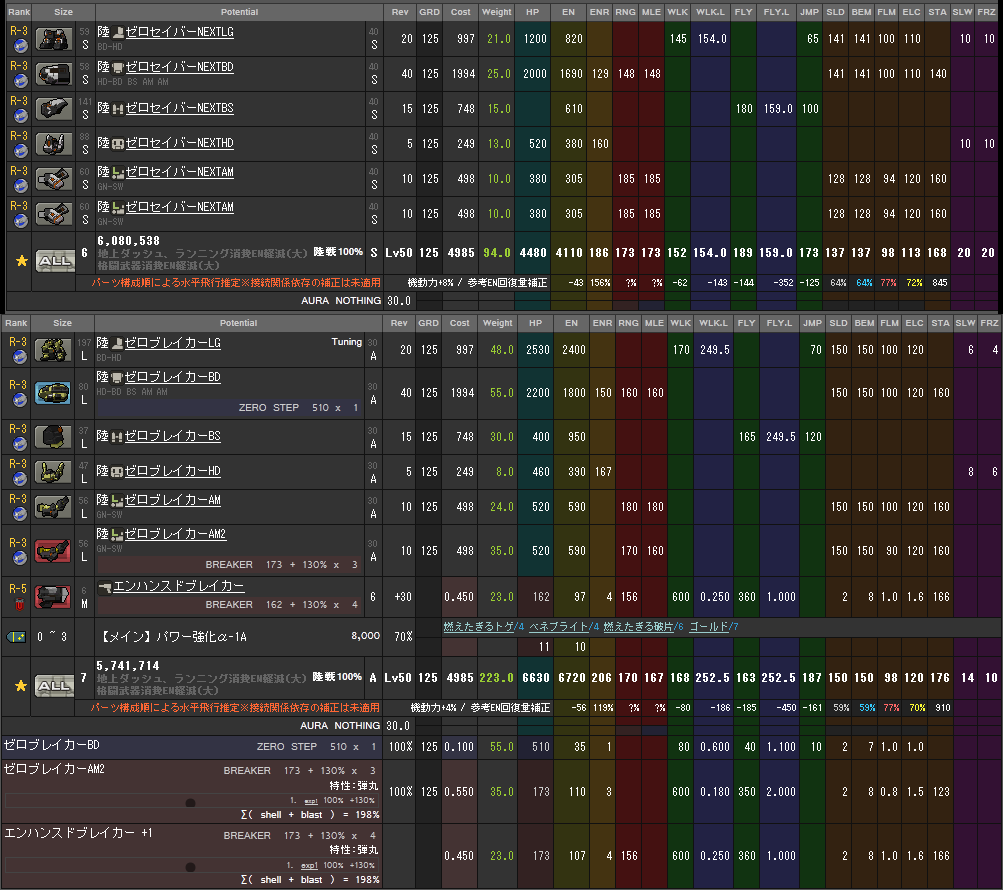Select the ゼロブレイカーBD part thumbnail

coord(53,393)
